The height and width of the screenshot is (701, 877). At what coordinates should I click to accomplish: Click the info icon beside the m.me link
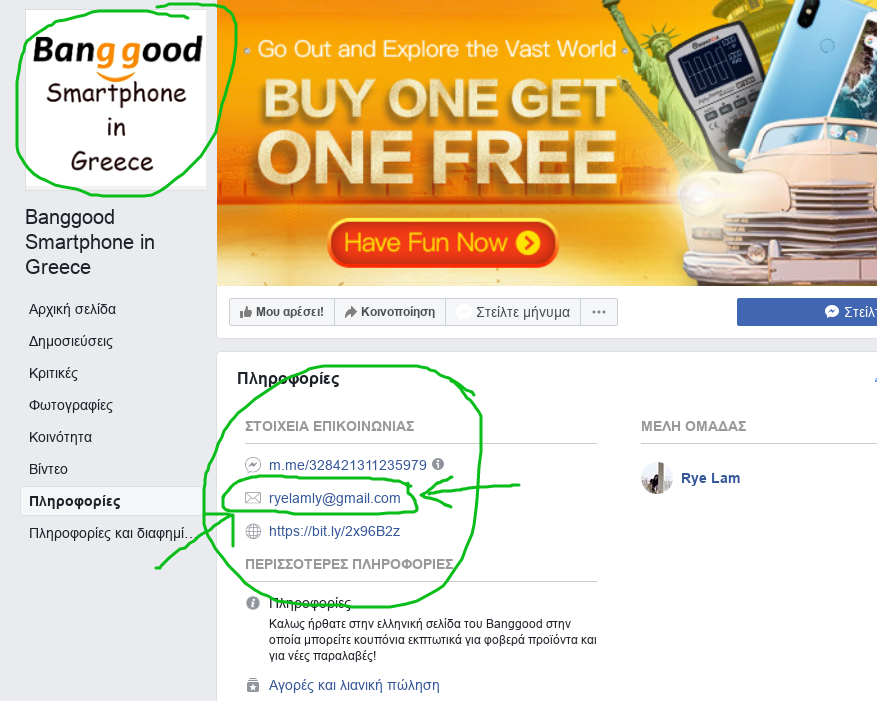click(438, 464)
